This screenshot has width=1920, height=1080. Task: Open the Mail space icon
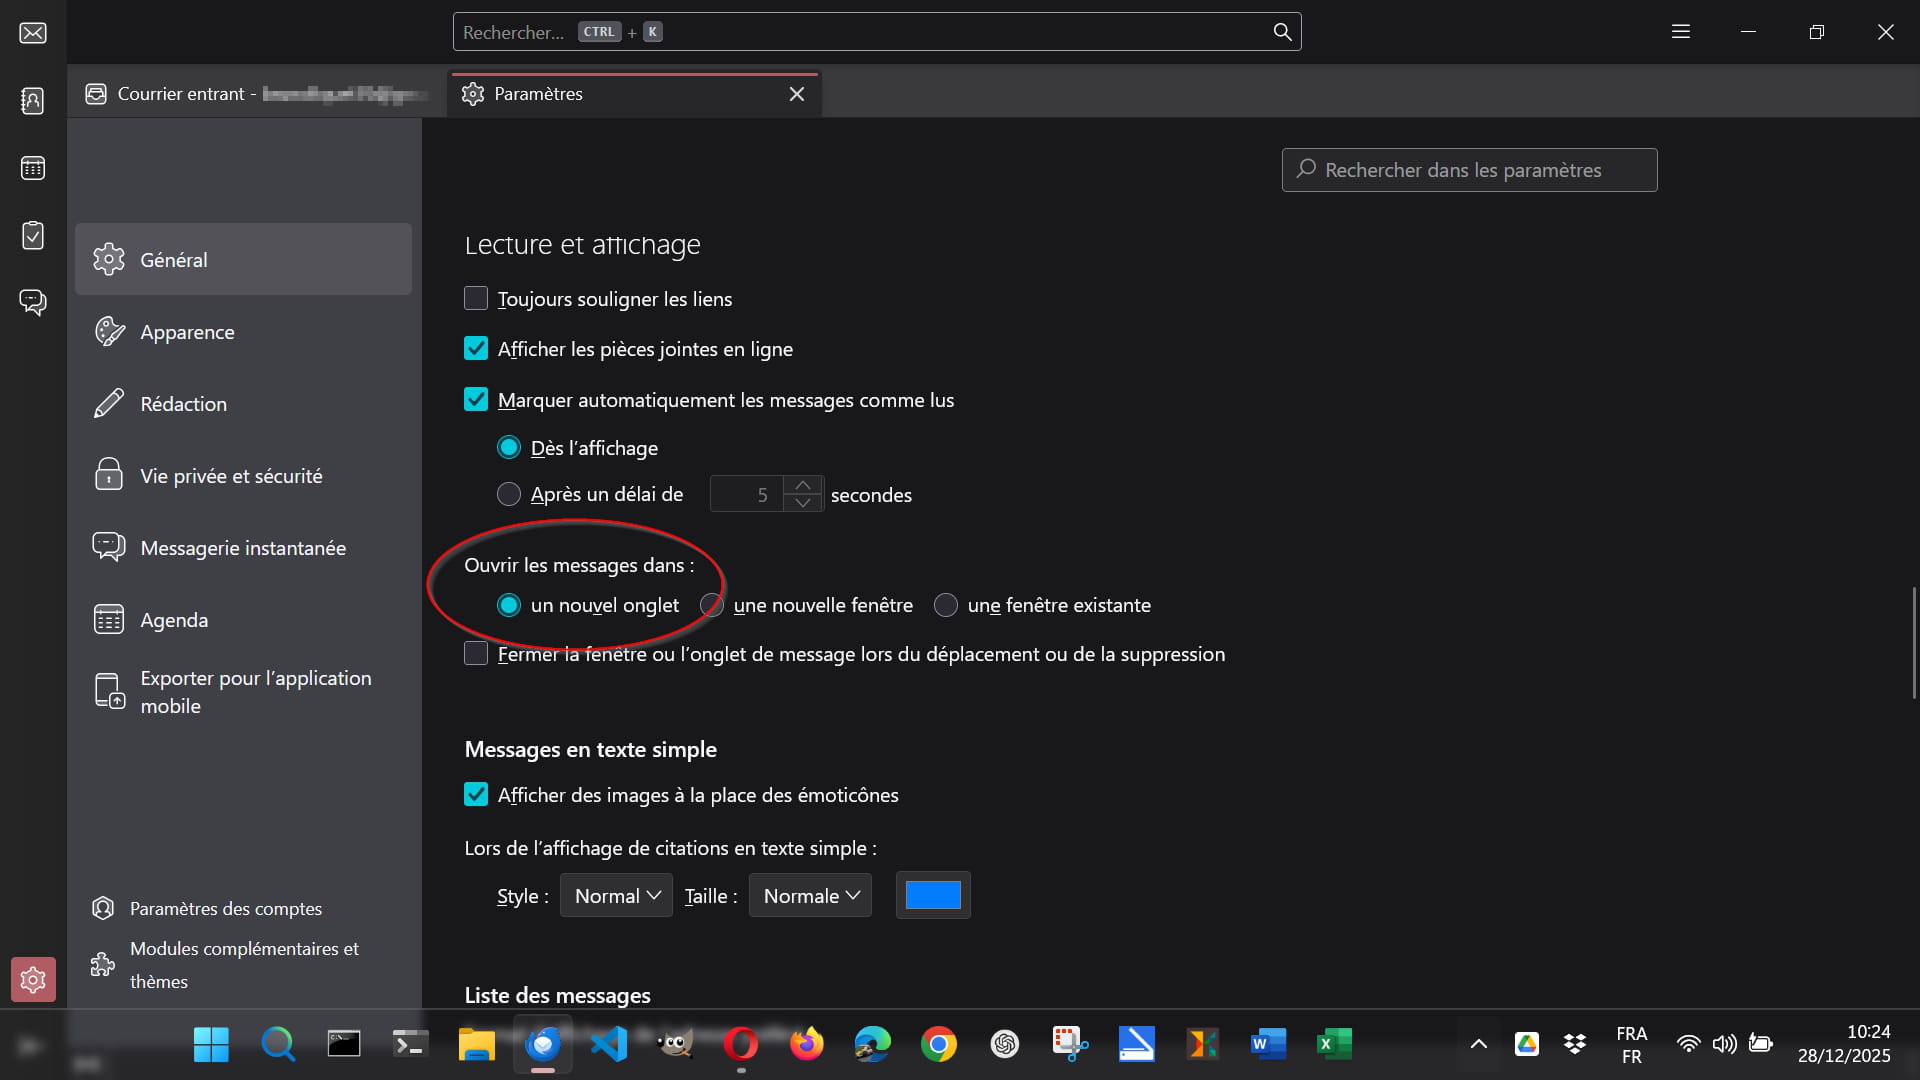pyautogui.click(x=33, y=33)
